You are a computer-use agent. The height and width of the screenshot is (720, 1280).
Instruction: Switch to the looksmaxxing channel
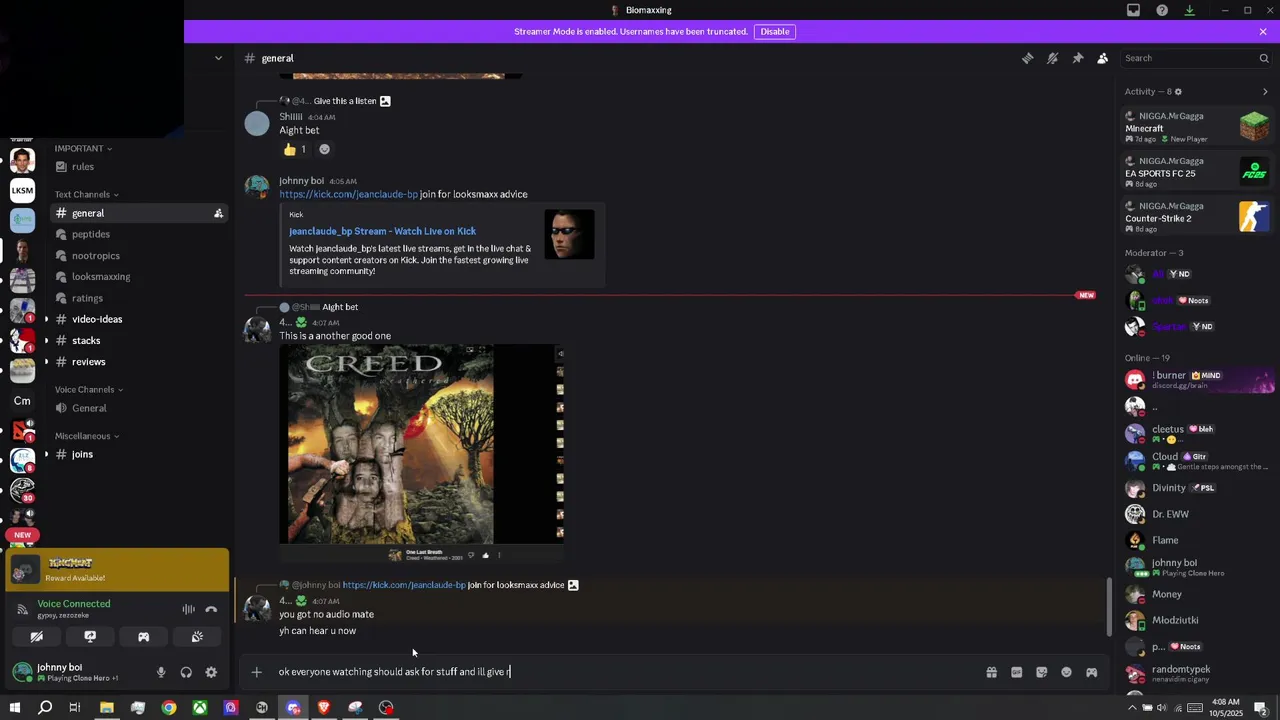(x=138, y=276)
